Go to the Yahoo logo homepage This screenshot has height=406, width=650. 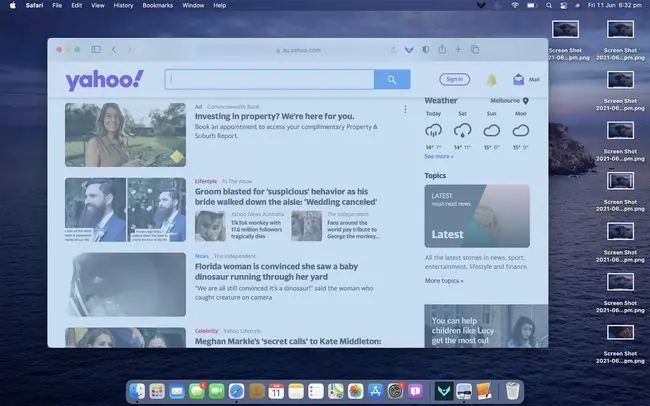105,80
